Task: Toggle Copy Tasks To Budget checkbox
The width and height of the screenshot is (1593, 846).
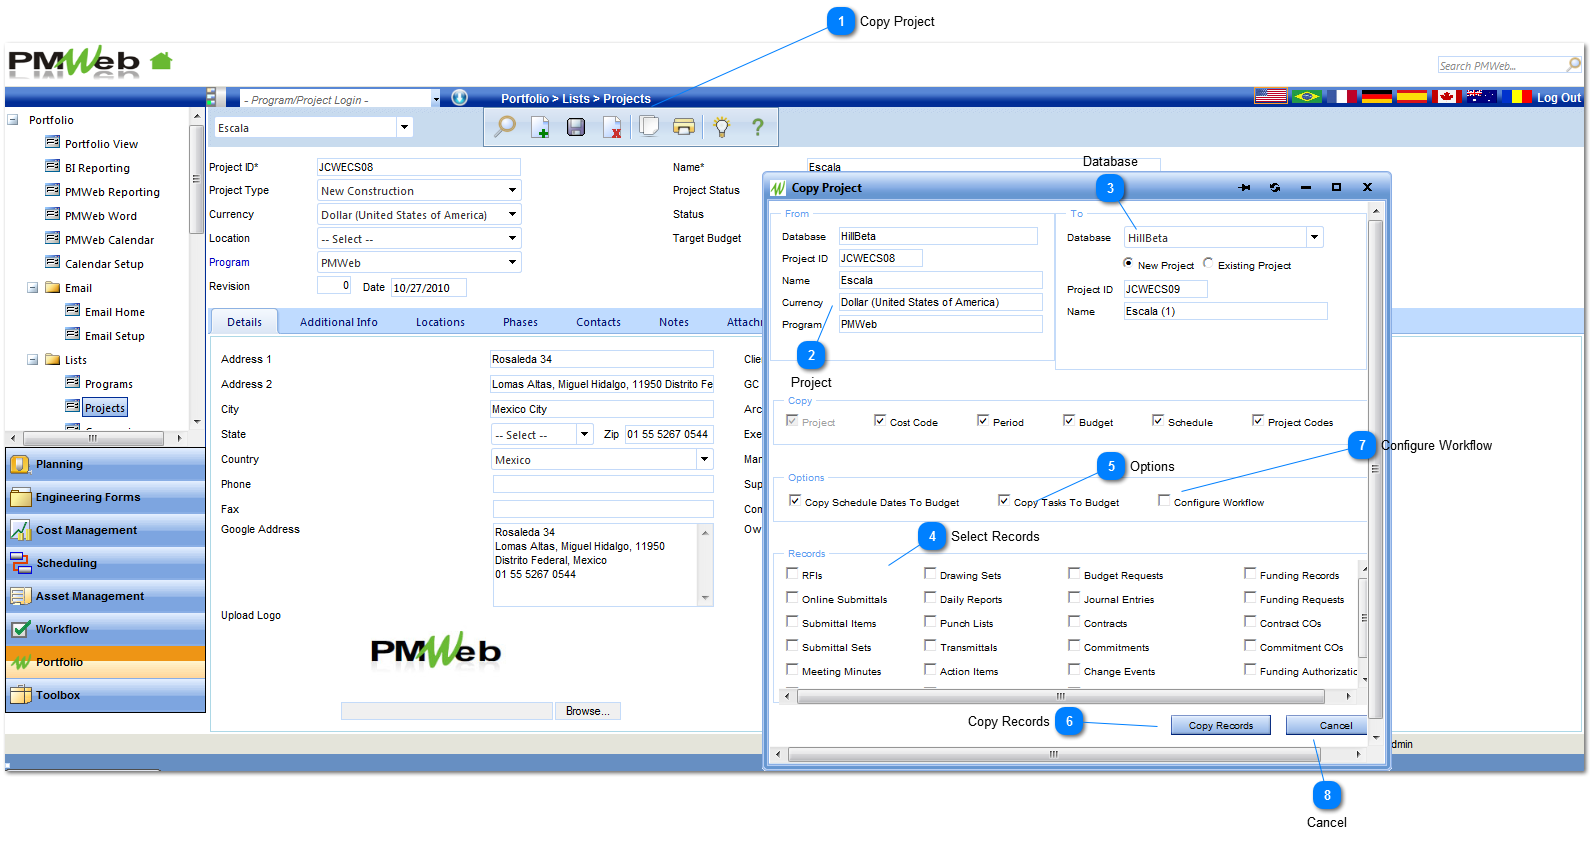Action: click(1004, 500)
